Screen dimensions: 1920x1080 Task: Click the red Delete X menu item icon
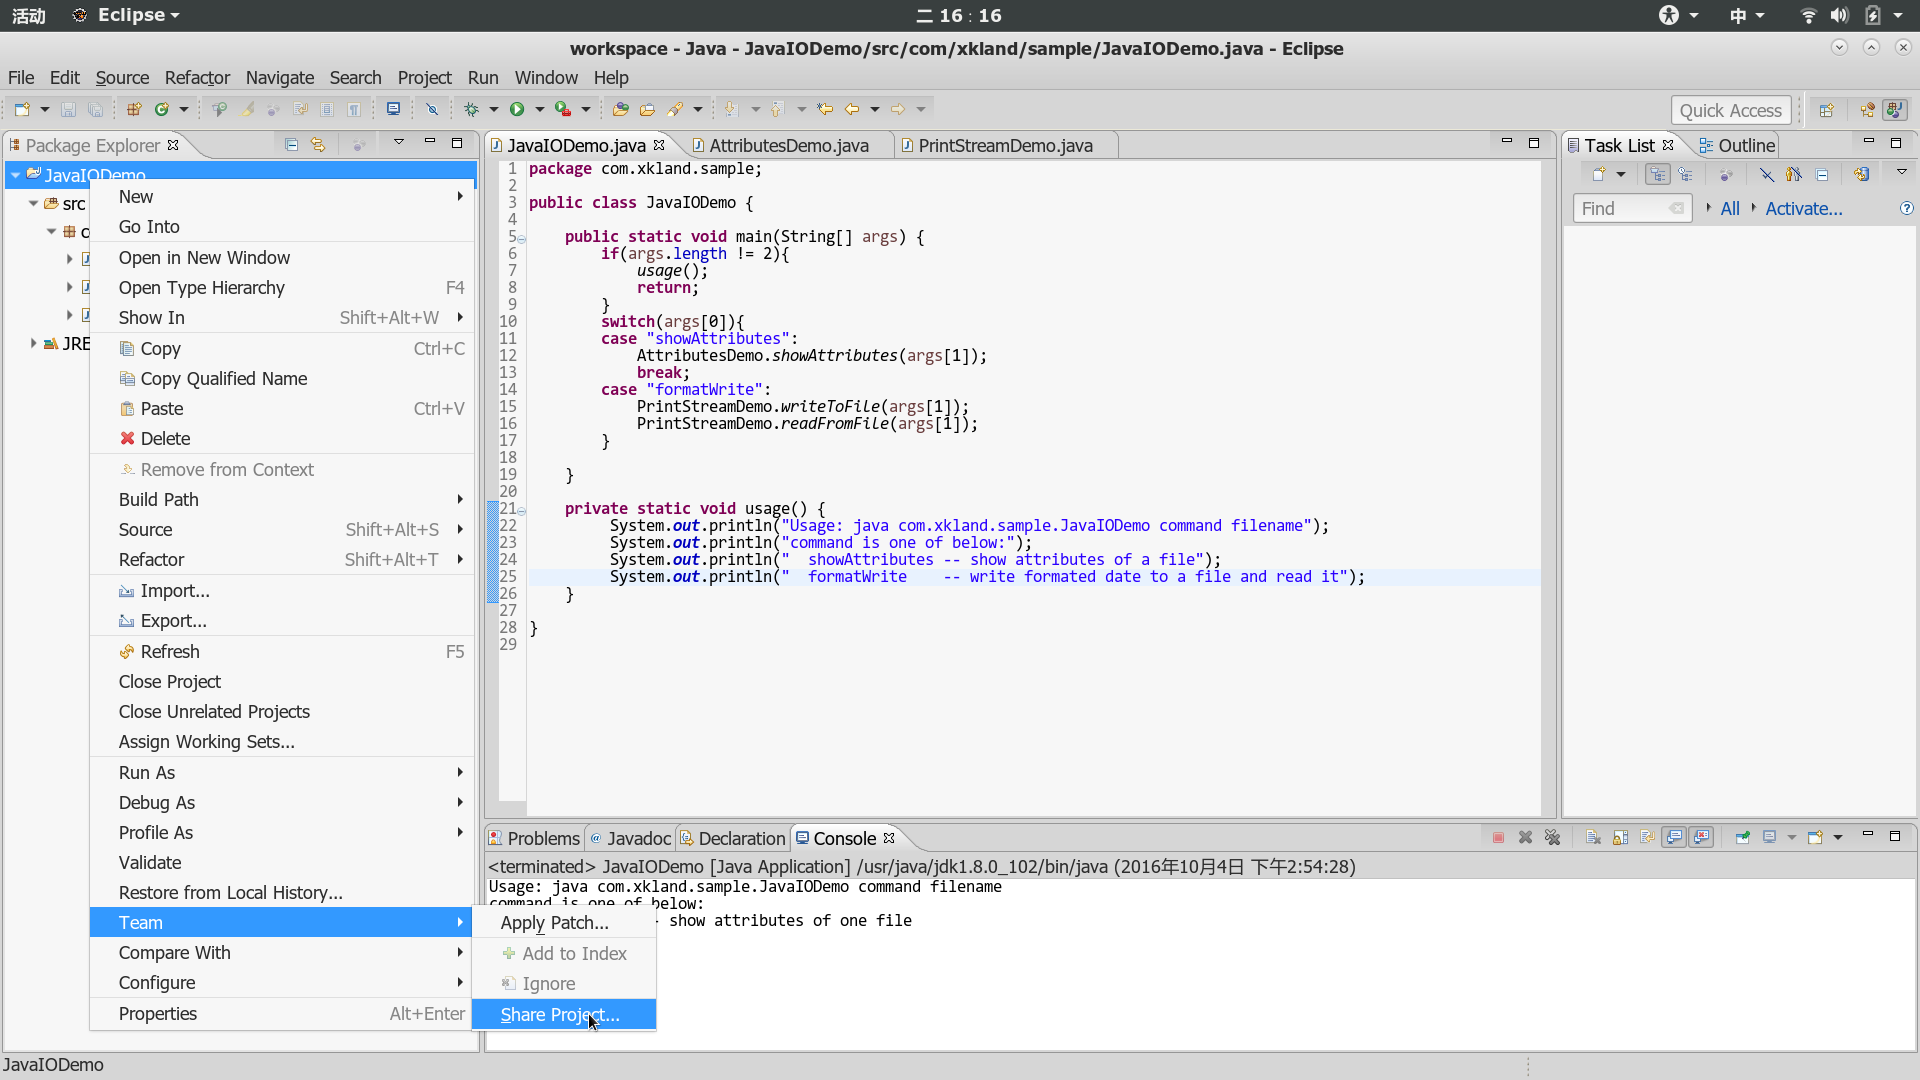pyautogui.click(x=127, y=438)
